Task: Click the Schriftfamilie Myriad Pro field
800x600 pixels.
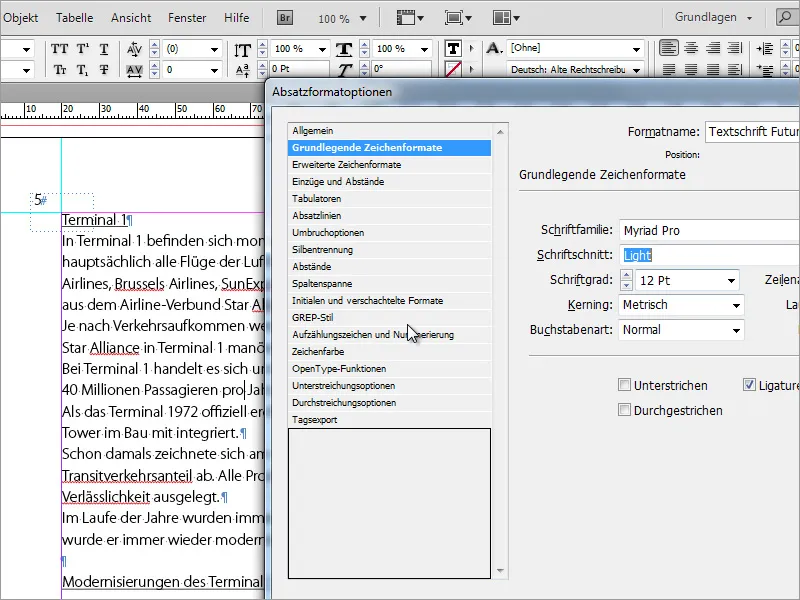Action: 709,231
